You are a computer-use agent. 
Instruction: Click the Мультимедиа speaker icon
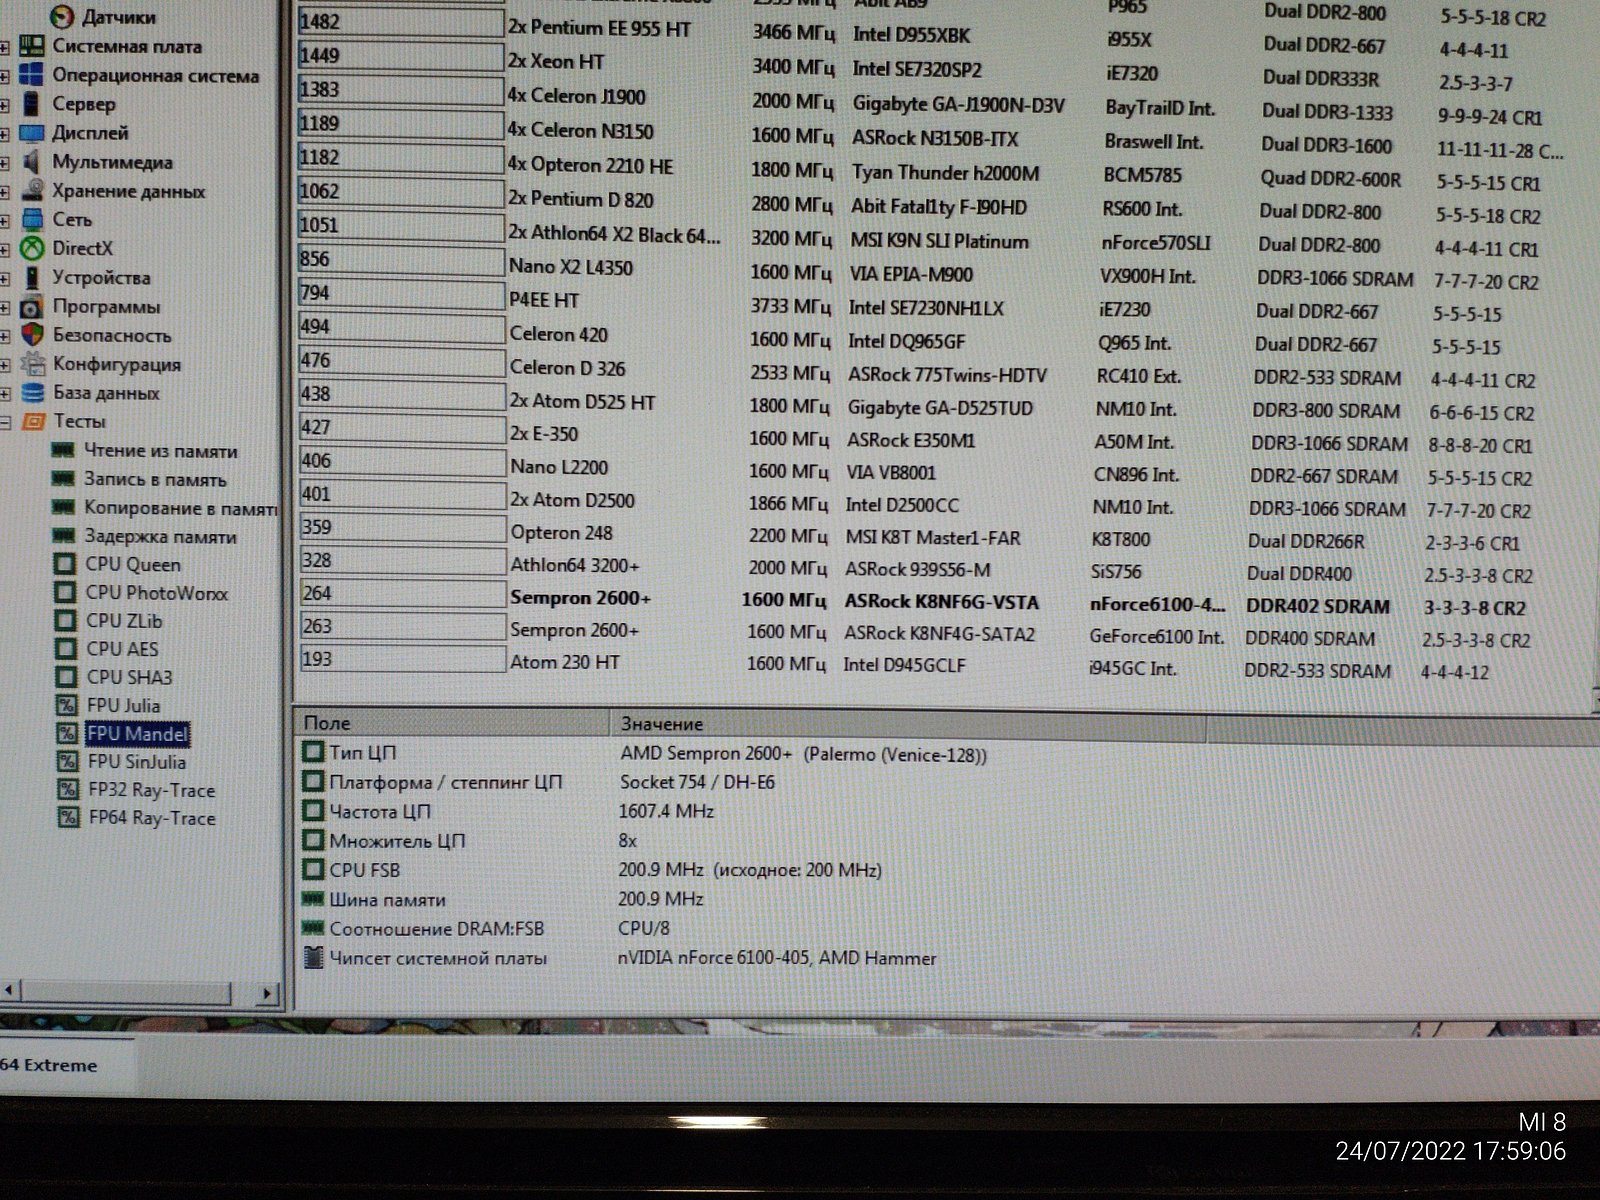point(33,162)
